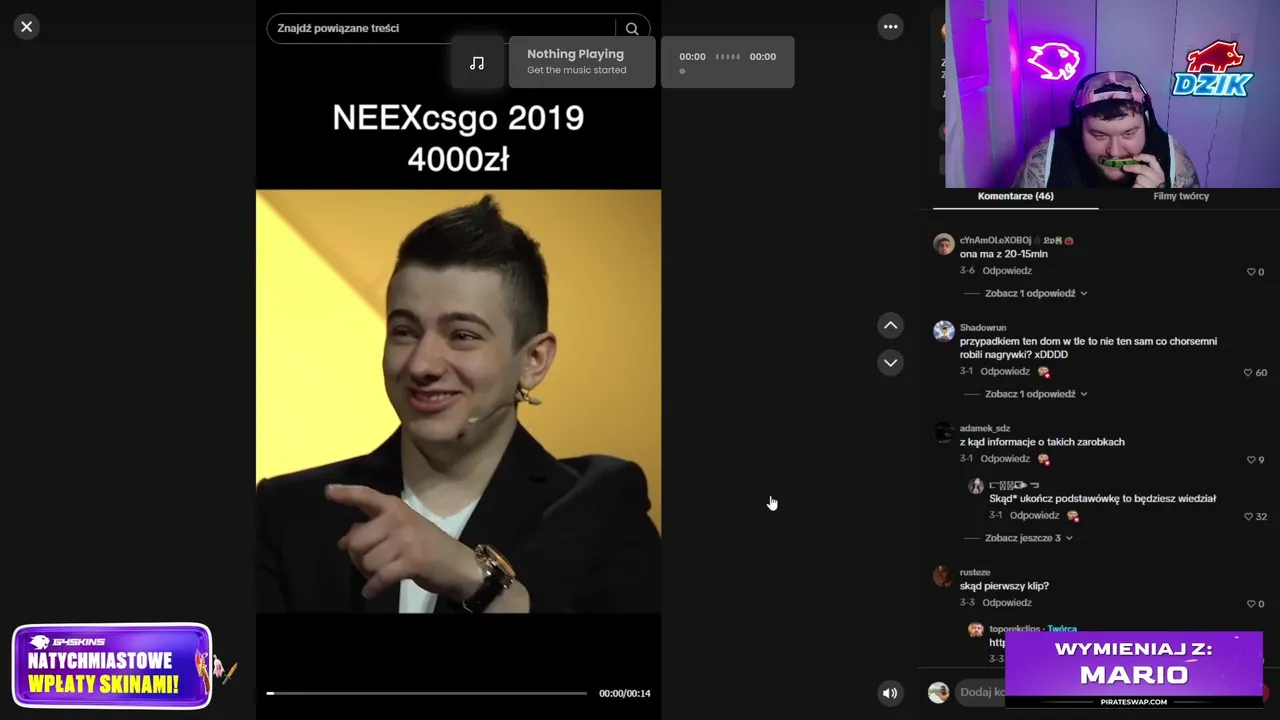This screenshot has height=720, width=1280.
Task: Close the video viewer with the X
Action: point(27,27)
